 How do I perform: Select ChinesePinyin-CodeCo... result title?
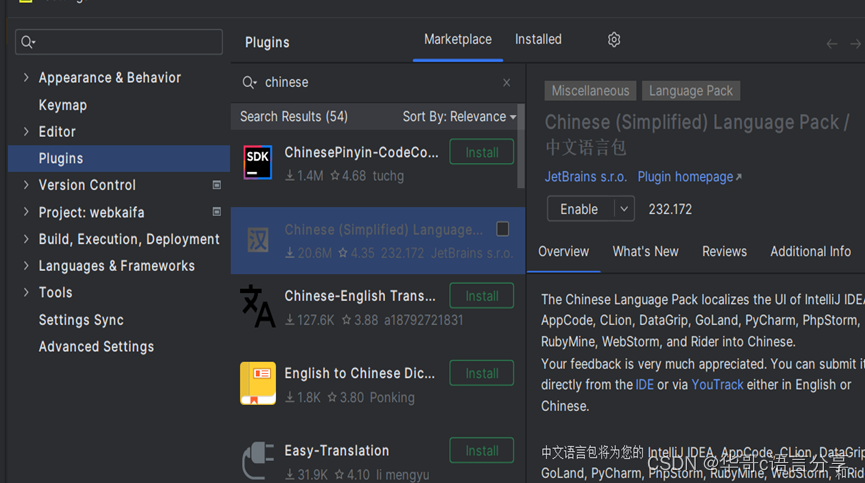coord(361,153)
